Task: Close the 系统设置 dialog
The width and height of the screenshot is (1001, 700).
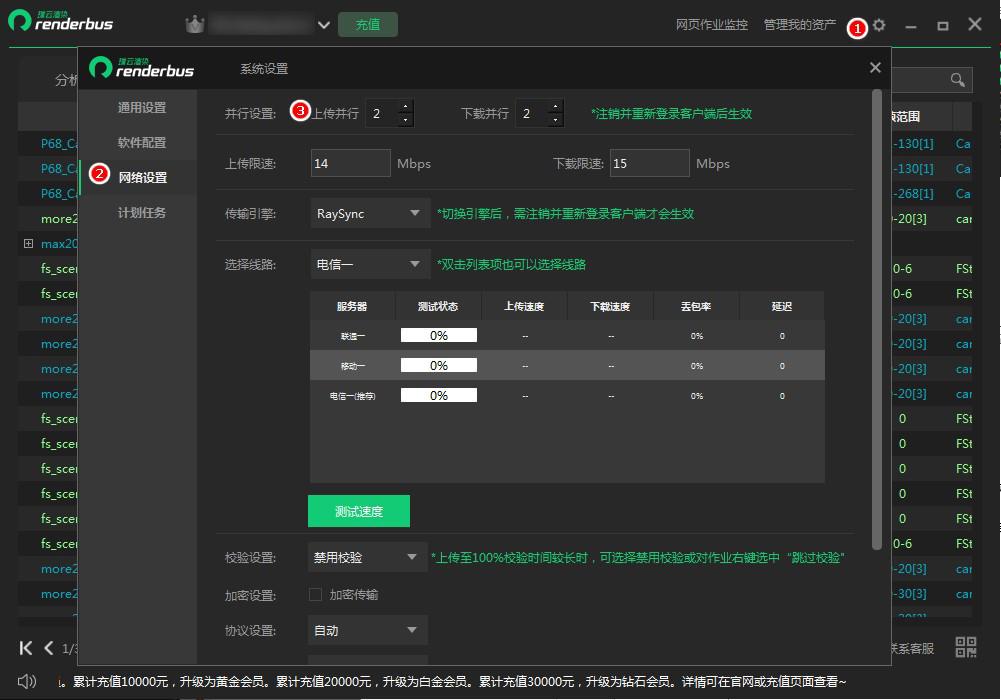Action: [x=875, y=68]
